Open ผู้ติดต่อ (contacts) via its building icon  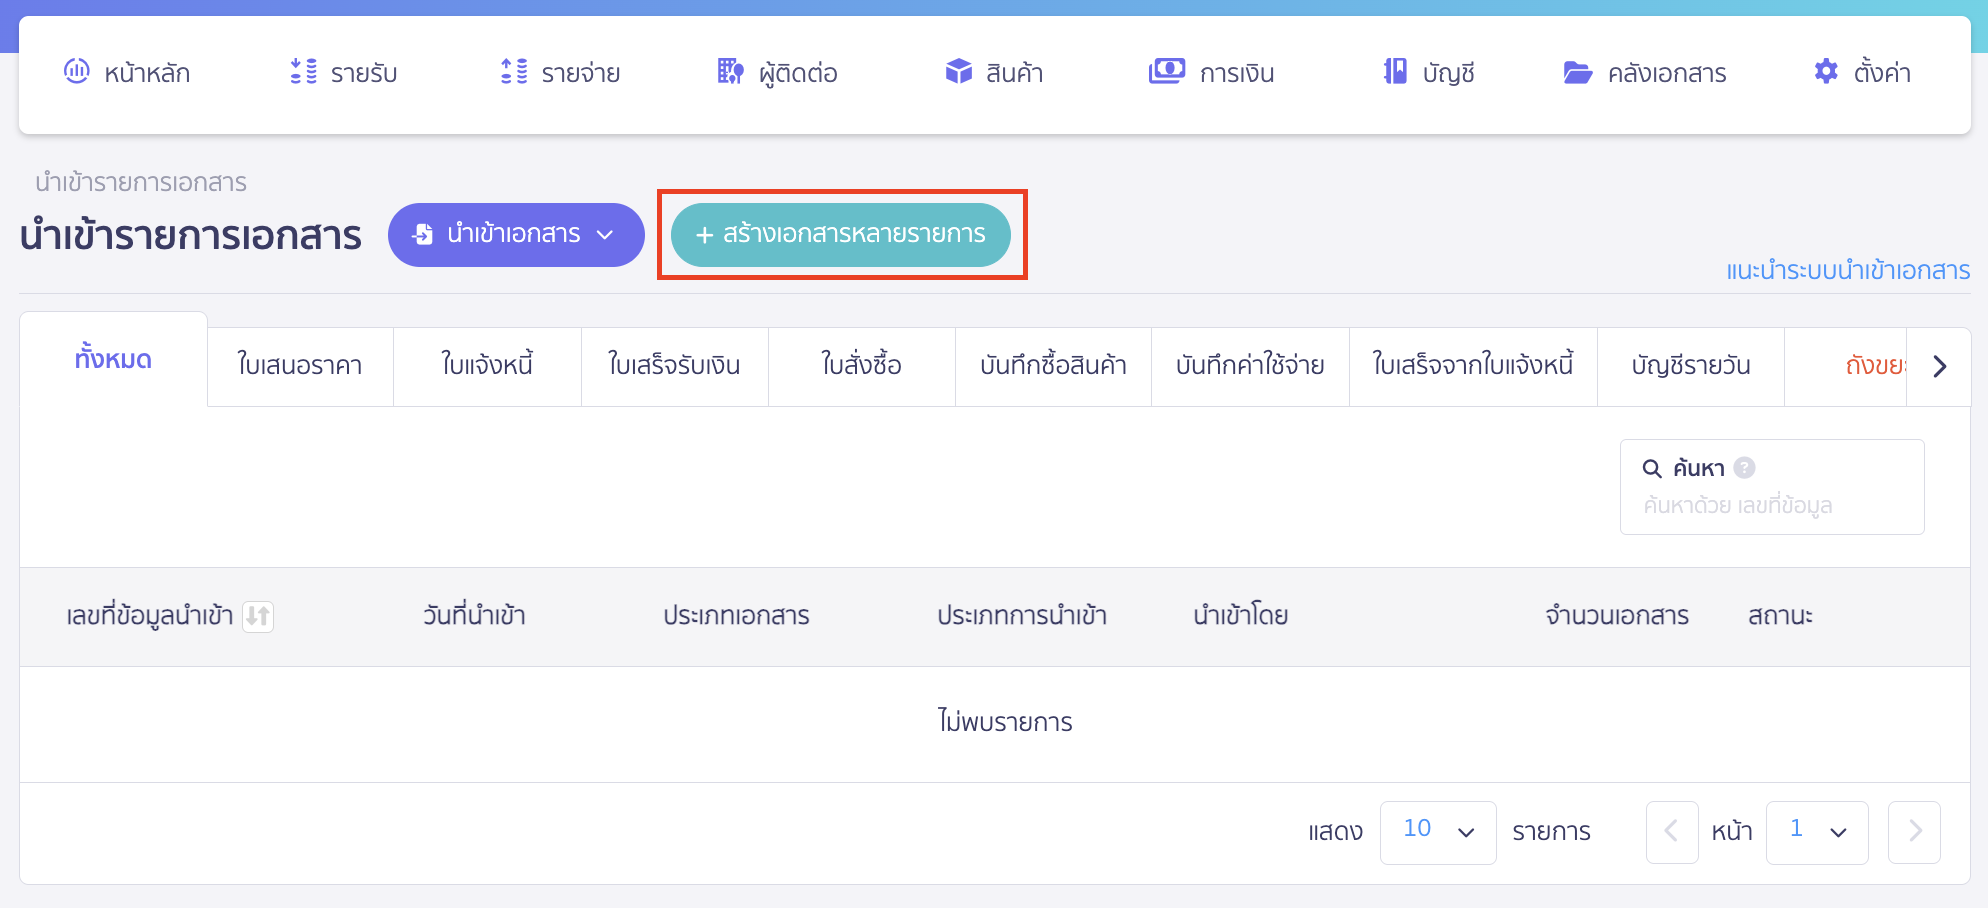tap(729, 71)
